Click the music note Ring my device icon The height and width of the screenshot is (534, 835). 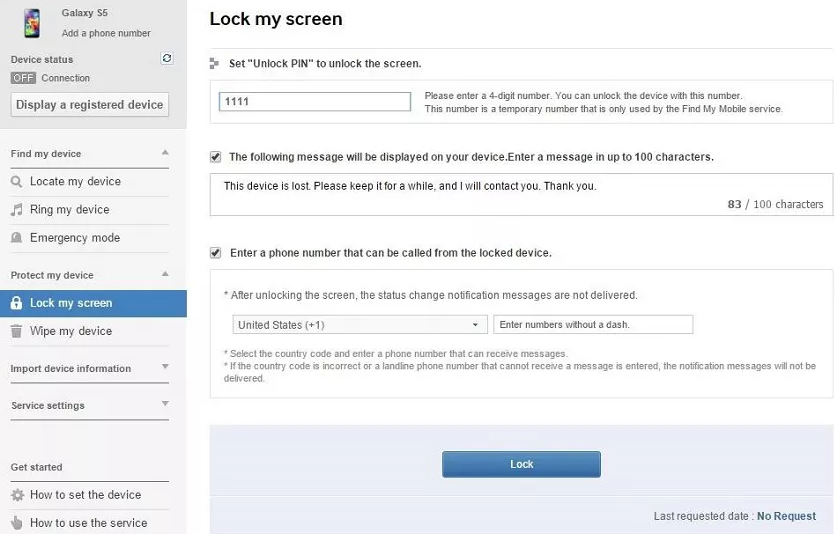point(17,210)
